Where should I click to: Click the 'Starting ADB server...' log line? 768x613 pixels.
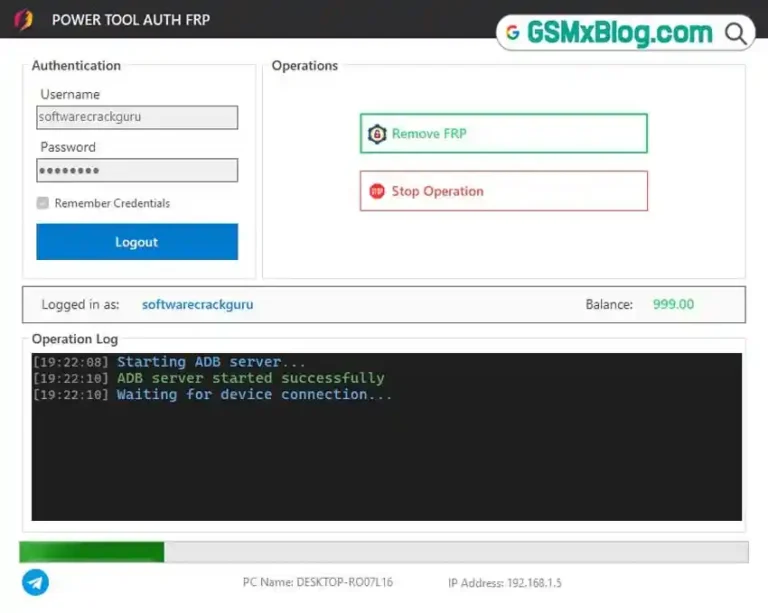click(x=211, y=362)
